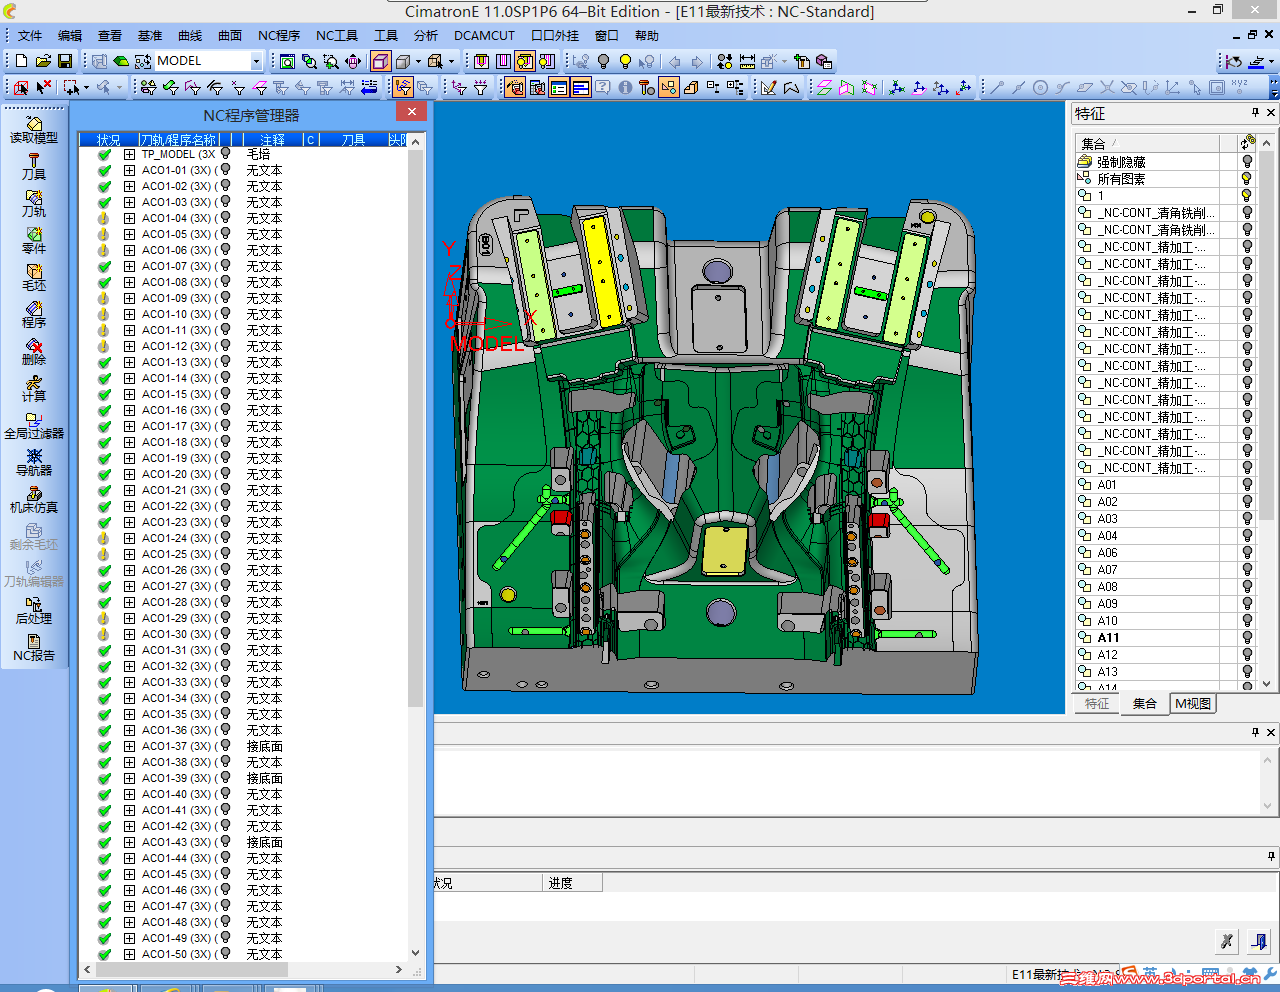The image size is (1280, 992).
Task: Expand the AC01-44 procedure node
Action: click(129, 858)
